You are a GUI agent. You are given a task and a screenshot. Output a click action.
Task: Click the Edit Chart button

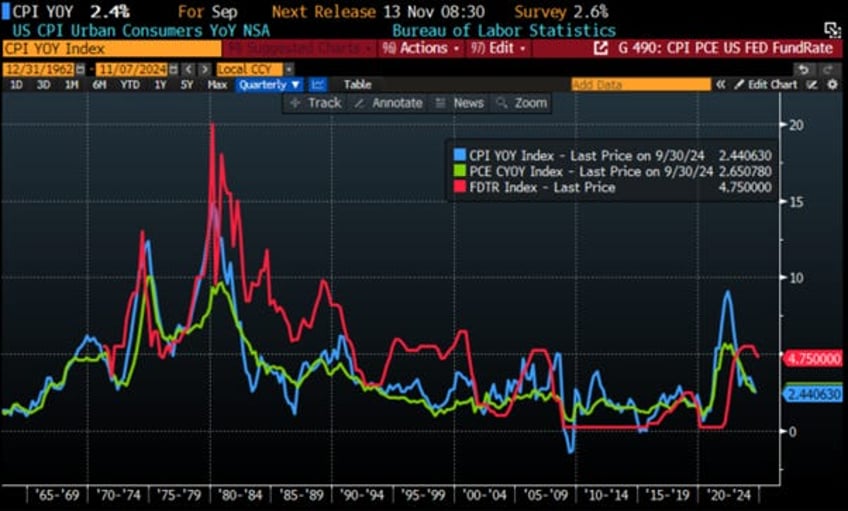pos(765,84)
